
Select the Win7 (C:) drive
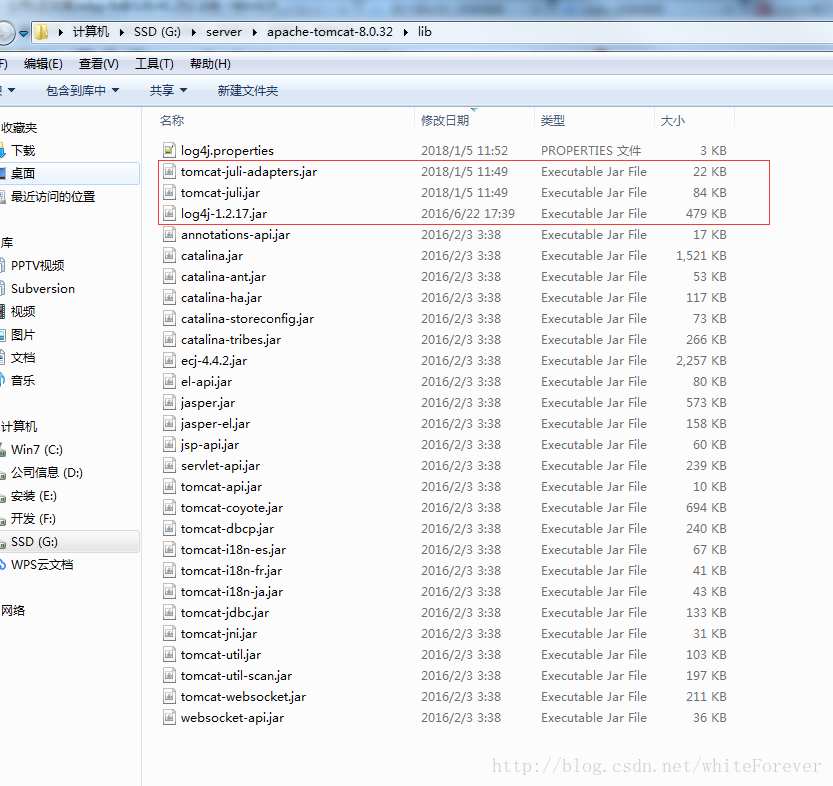click(37, 449)
